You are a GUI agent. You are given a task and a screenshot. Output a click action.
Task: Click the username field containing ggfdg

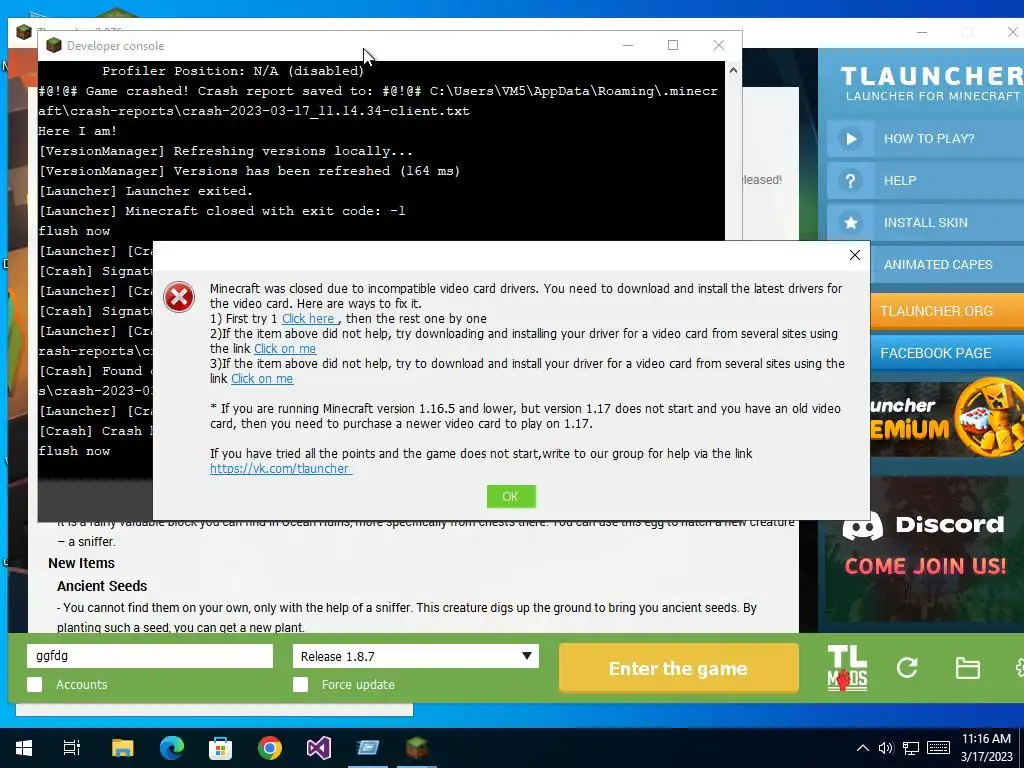click(150, 656)
